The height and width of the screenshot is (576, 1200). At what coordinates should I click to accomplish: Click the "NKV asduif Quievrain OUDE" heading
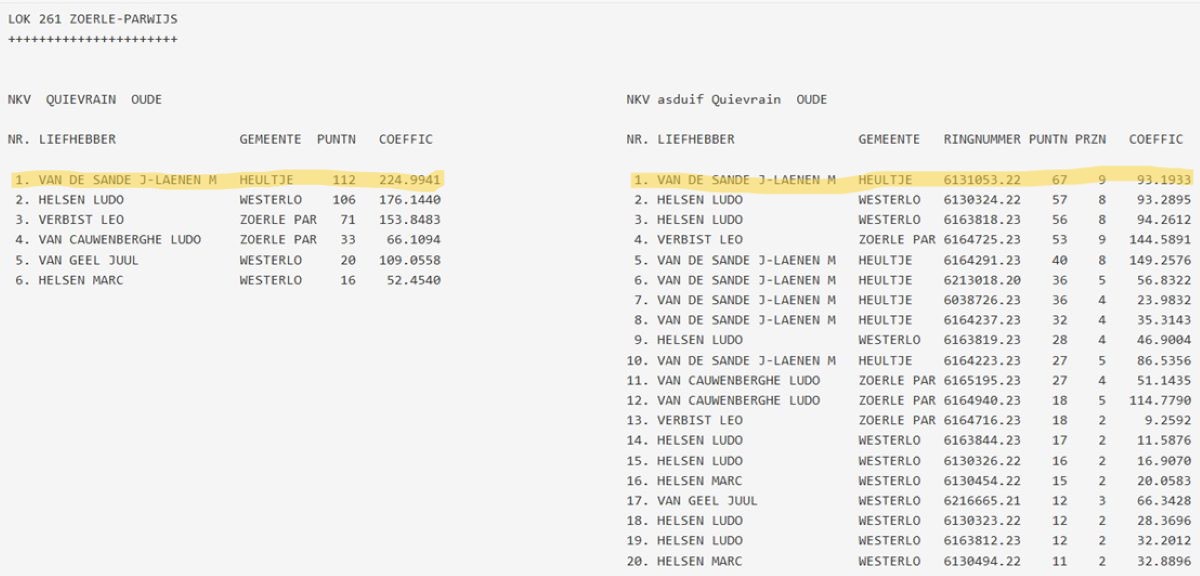tap(726, 99)
